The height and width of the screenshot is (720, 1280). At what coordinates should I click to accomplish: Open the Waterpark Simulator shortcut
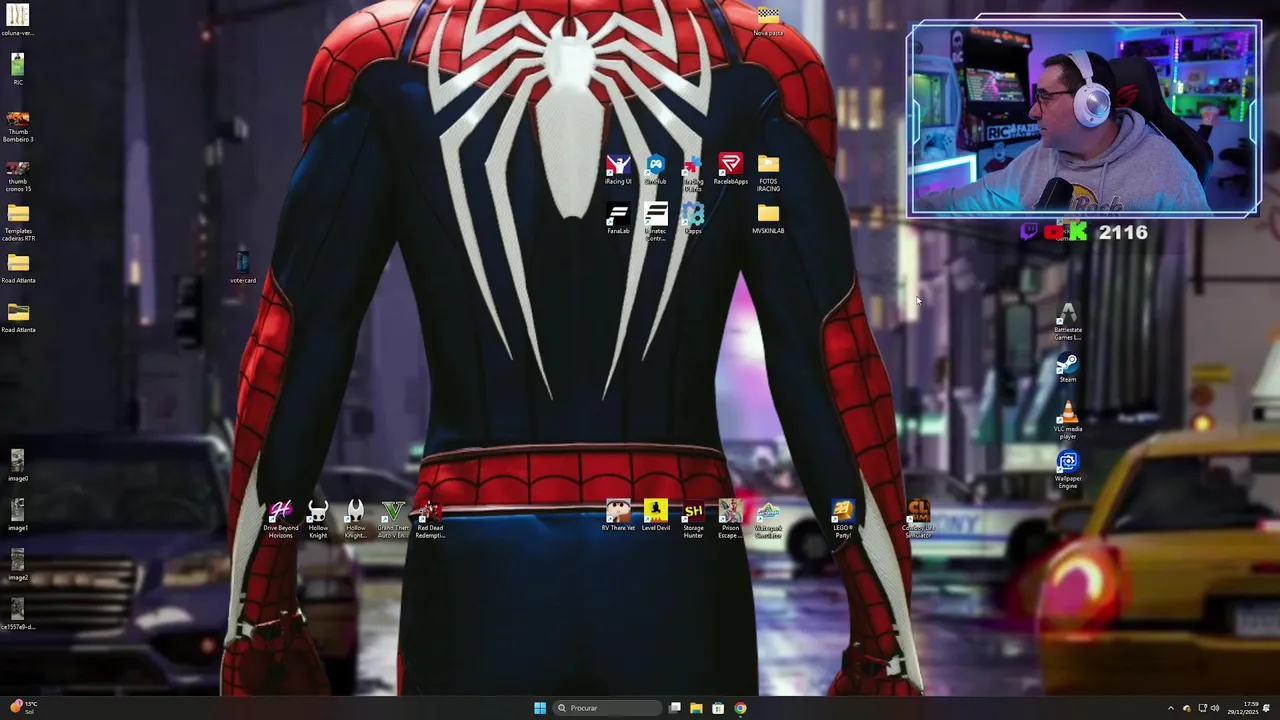pos(768,521)
